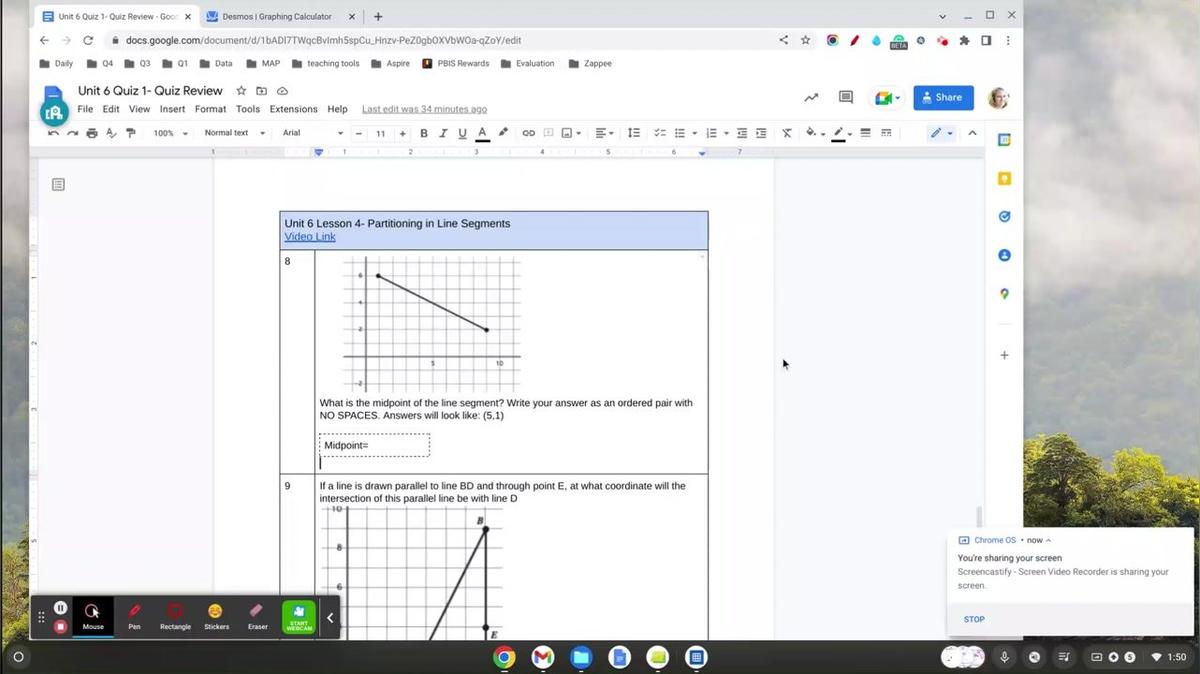The width and height of the screenshot is (1200, 674).
Task: Click into the Midpoint= answer box
Action: tap(374, 445)
